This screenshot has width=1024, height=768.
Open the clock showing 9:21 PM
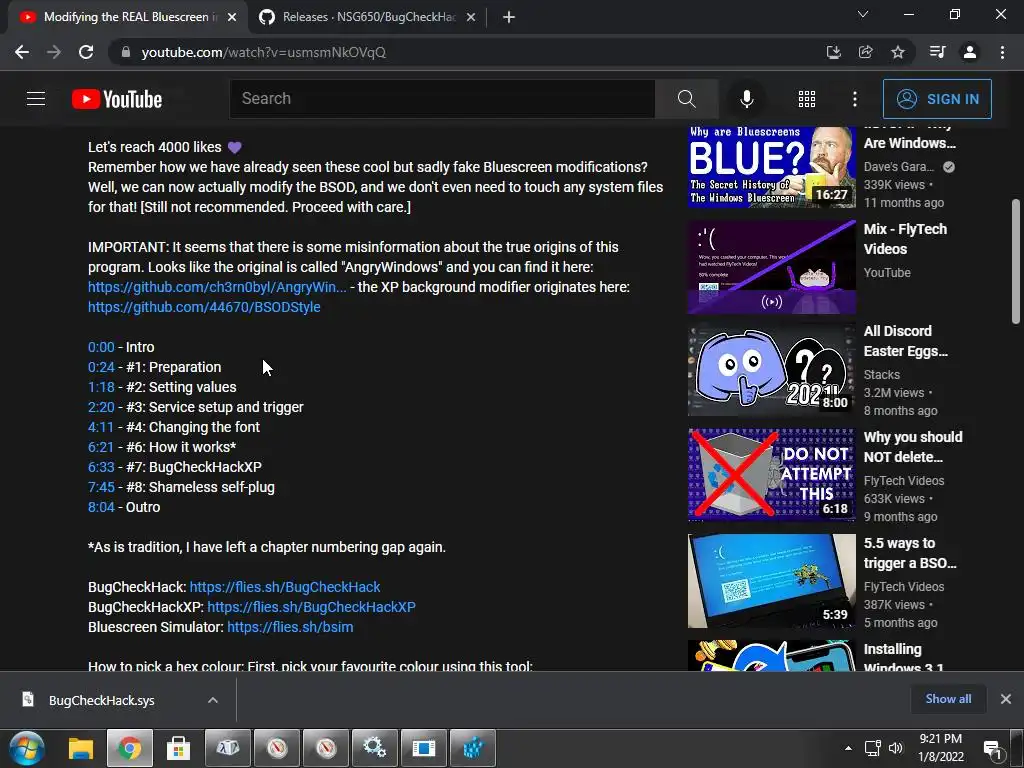pyautogui.click(x=940, y=748)
